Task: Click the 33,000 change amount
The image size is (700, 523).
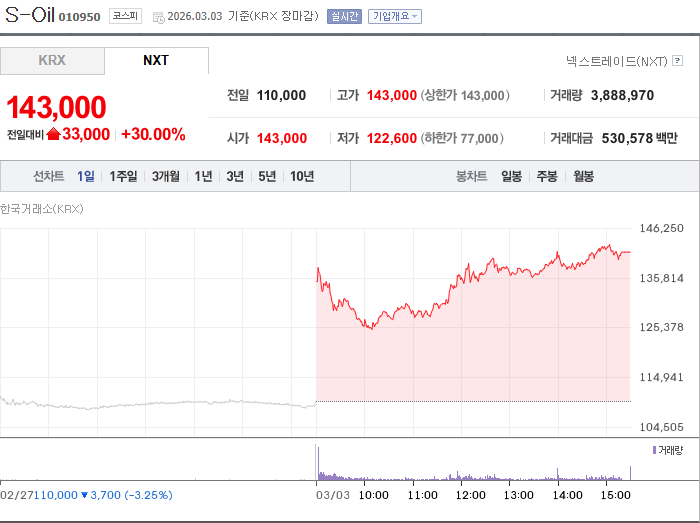Action: tap(86, 134)
